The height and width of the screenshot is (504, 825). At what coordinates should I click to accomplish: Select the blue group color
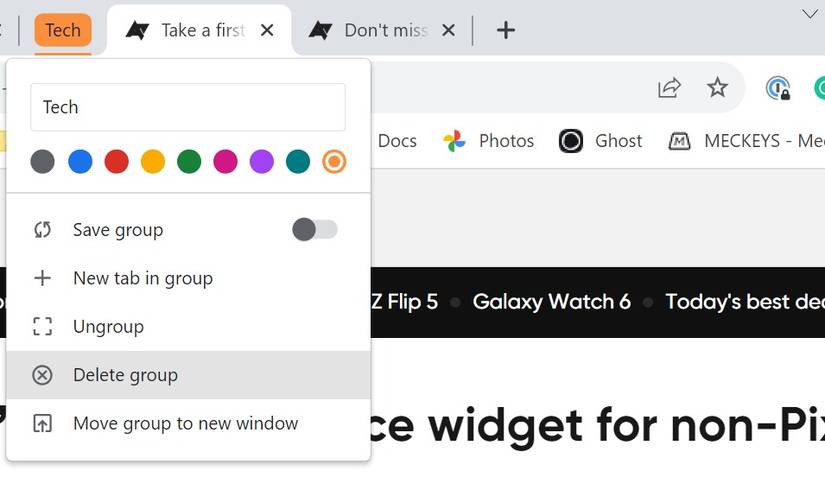pos(80,161)
